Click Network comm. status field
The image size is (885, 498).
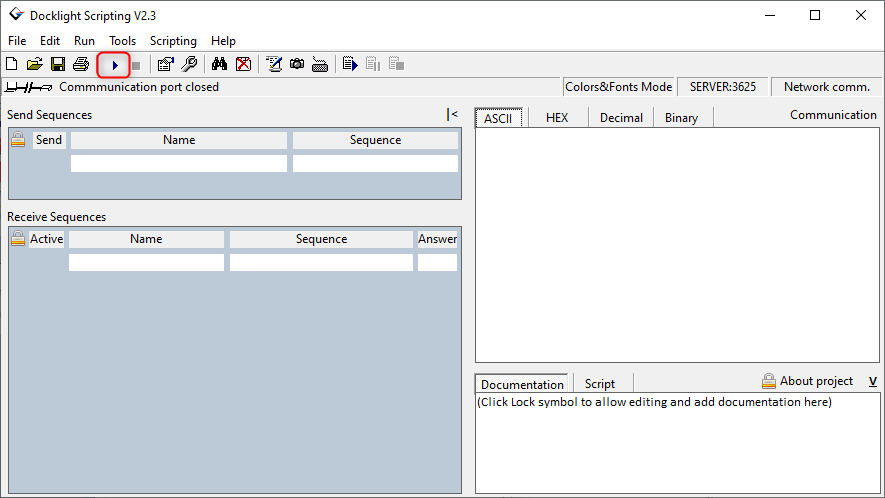tap(826, 87)
